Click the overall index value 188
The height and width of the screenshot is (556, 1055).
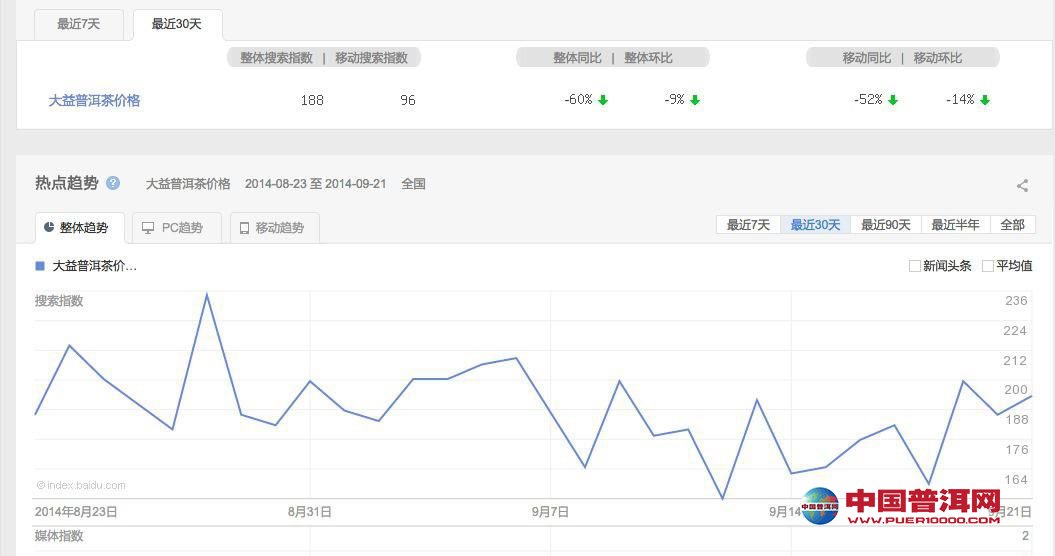(x=312, y=100)
